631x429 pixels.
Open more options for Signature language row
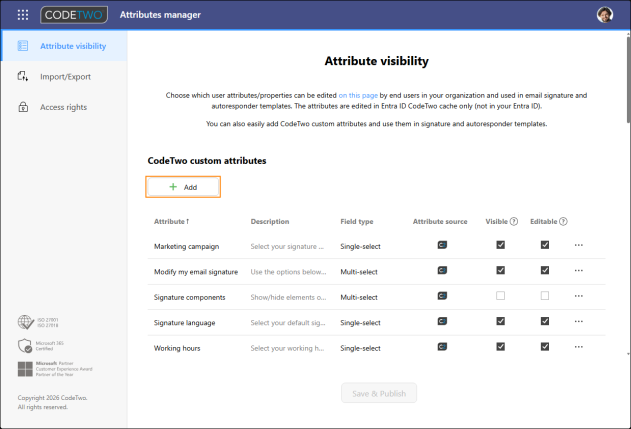point(579,322)
